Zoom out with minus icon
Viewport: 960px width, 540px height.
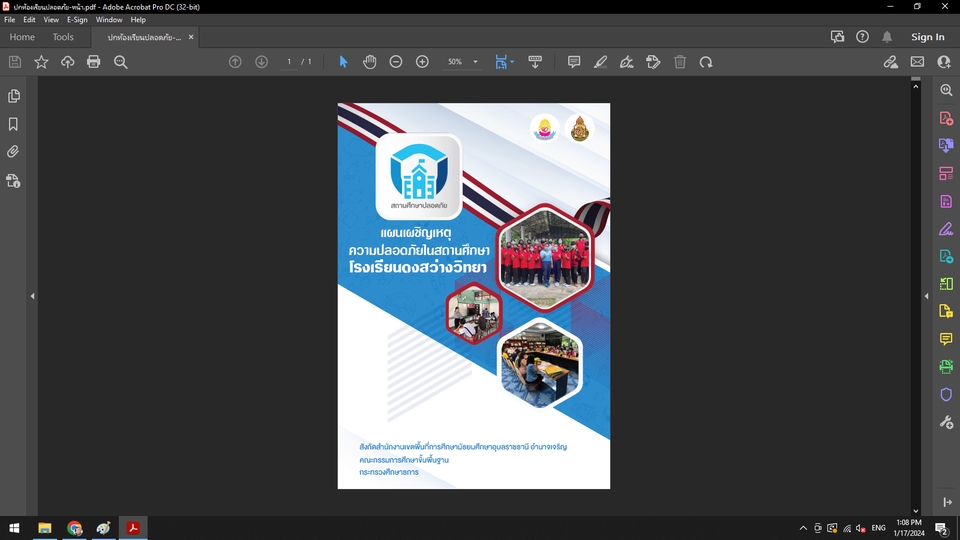396,62
